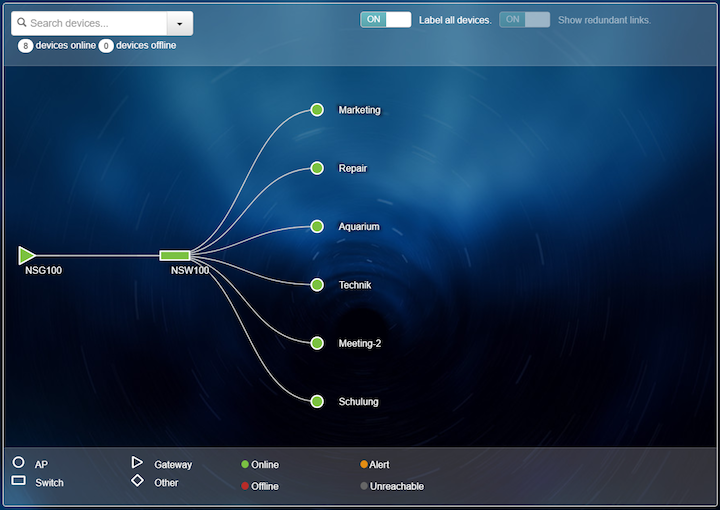Viewport: 720px width, 510px height.
Task: Click the Gateway legend triangle icon
Action: pyautogui.click(x=137, y=463)
